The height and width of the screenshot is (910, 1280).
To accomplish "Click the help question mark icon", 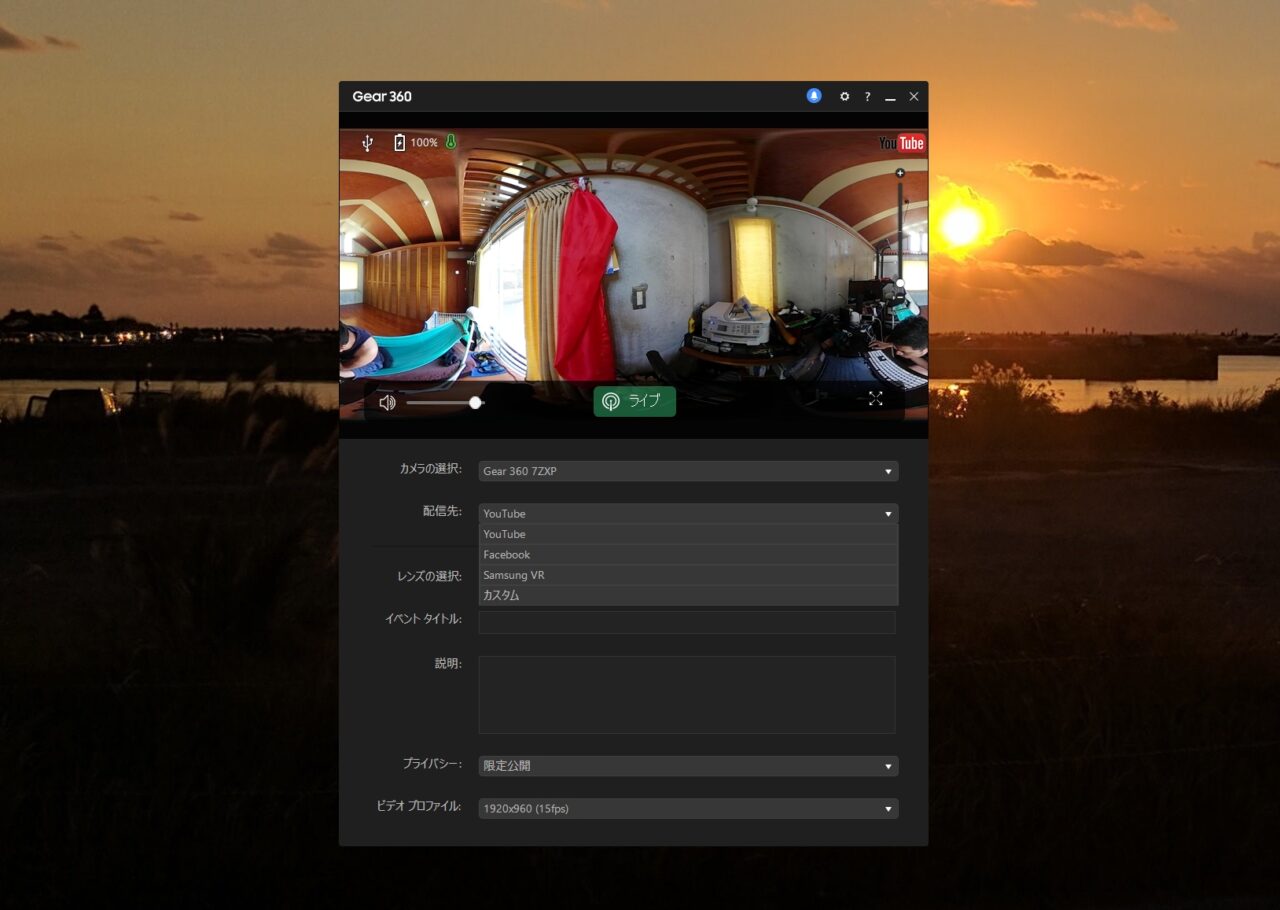I will 867,97.
